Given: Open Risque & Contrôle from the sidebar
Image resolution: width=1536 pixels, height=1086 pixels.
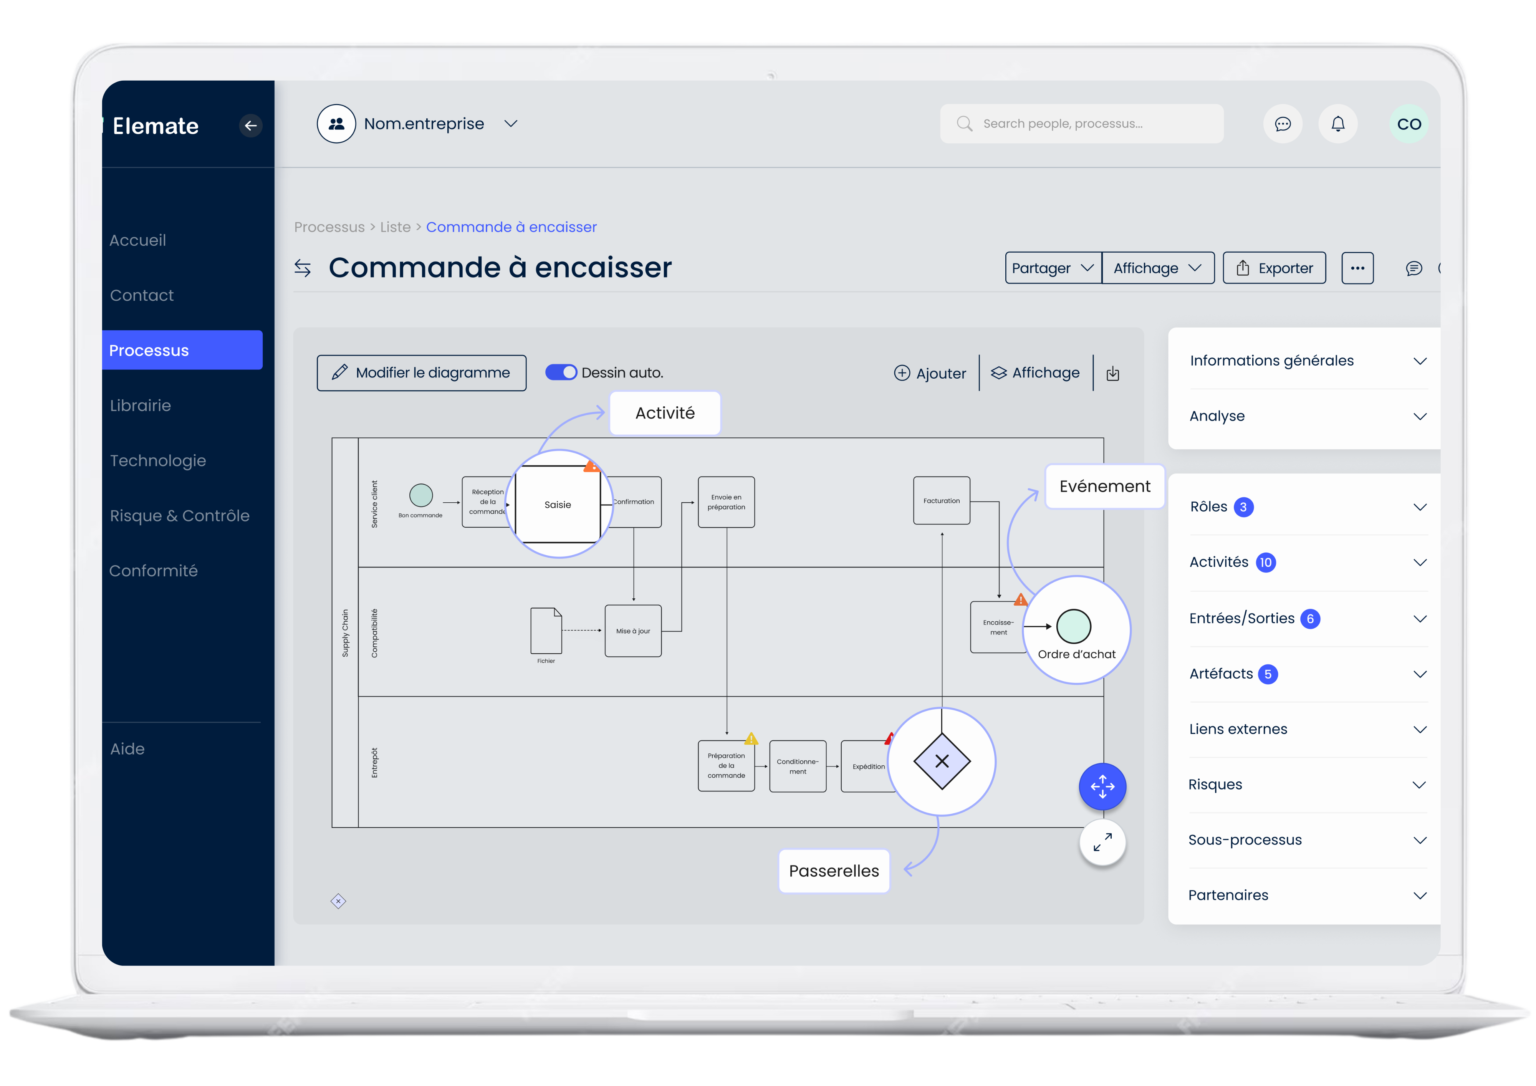Looking at the screenshot, I should 180,515.
